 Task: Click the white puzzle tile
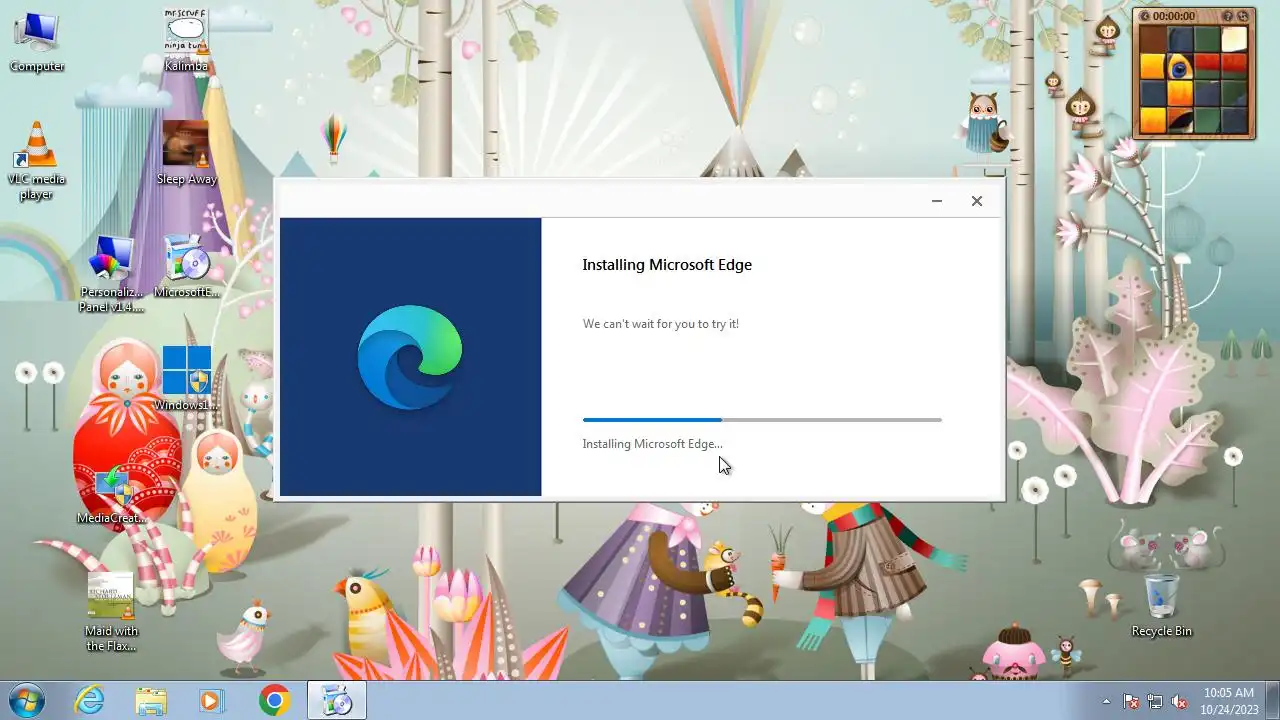(1235, 39)
